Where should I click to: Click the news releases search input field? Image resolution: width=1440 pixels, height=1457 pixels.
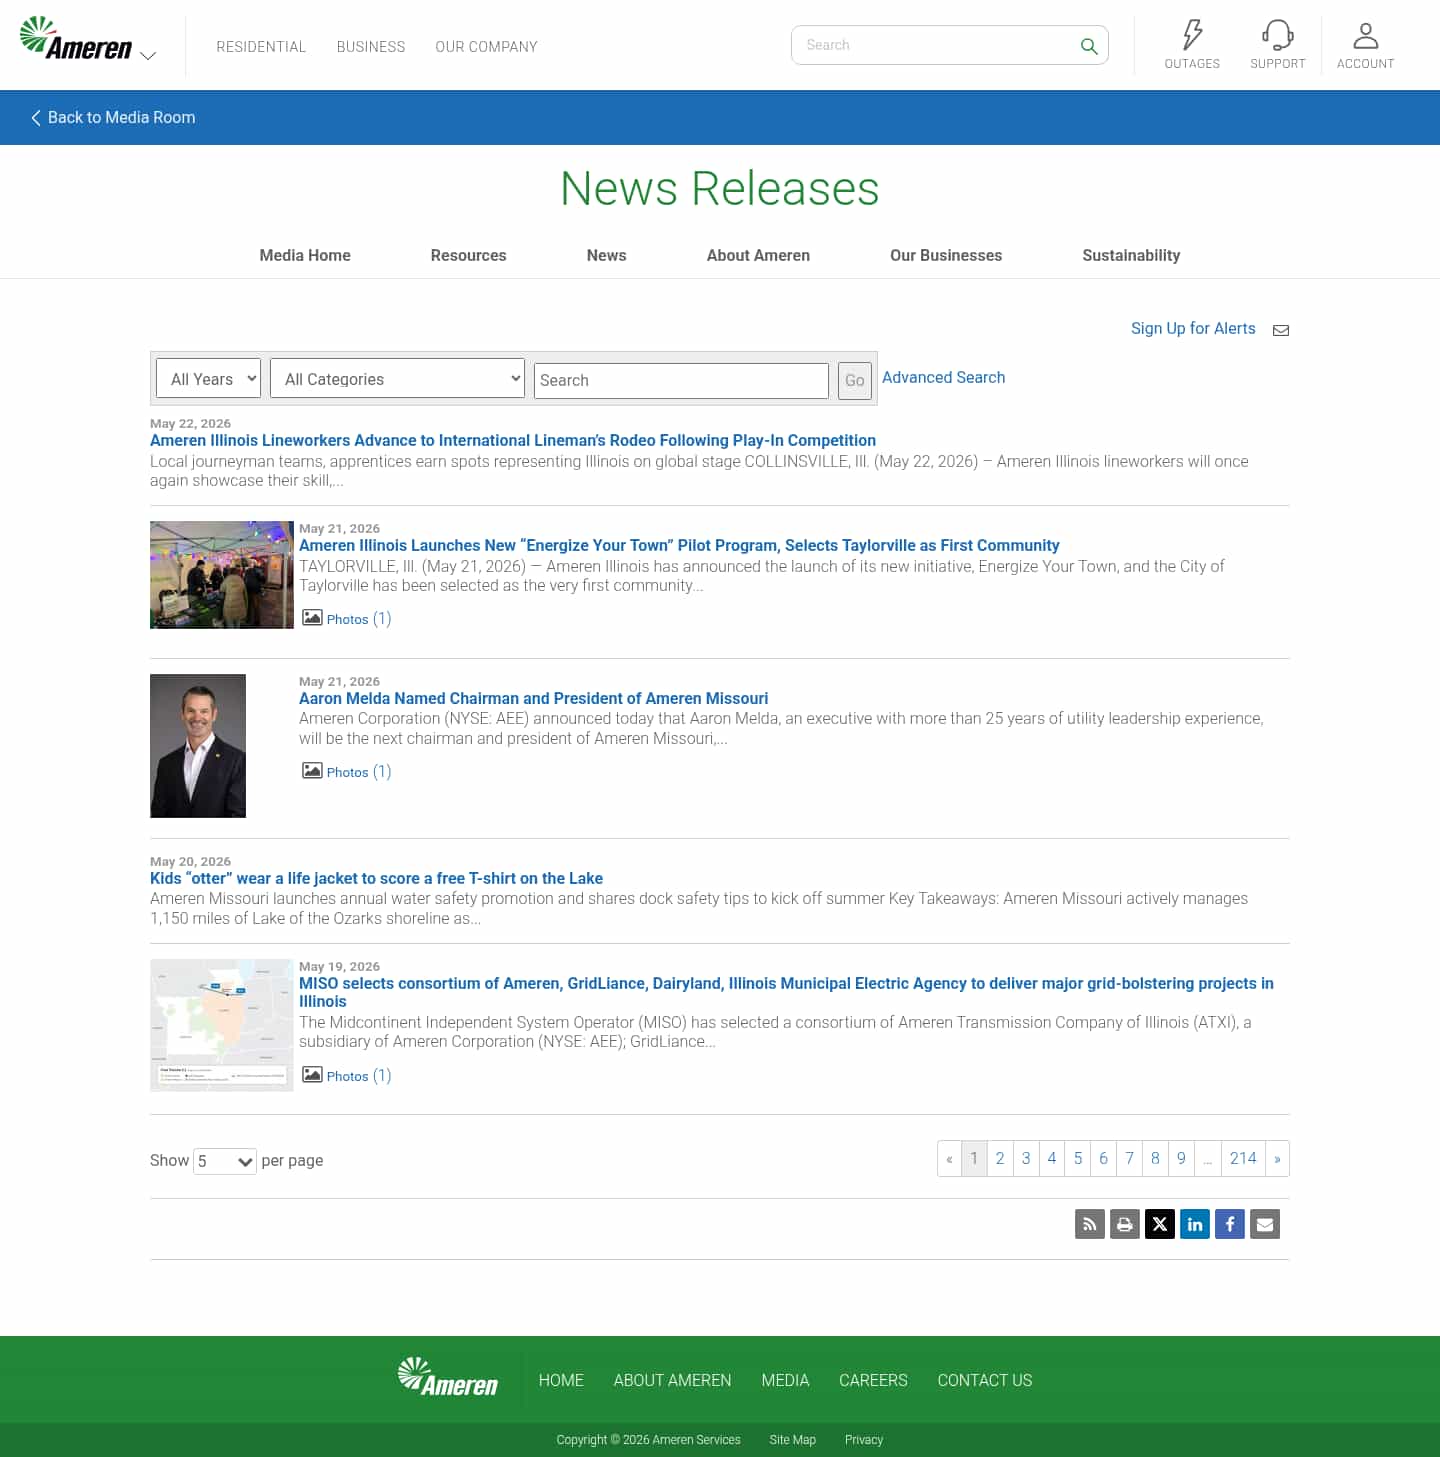pos(681,380)
